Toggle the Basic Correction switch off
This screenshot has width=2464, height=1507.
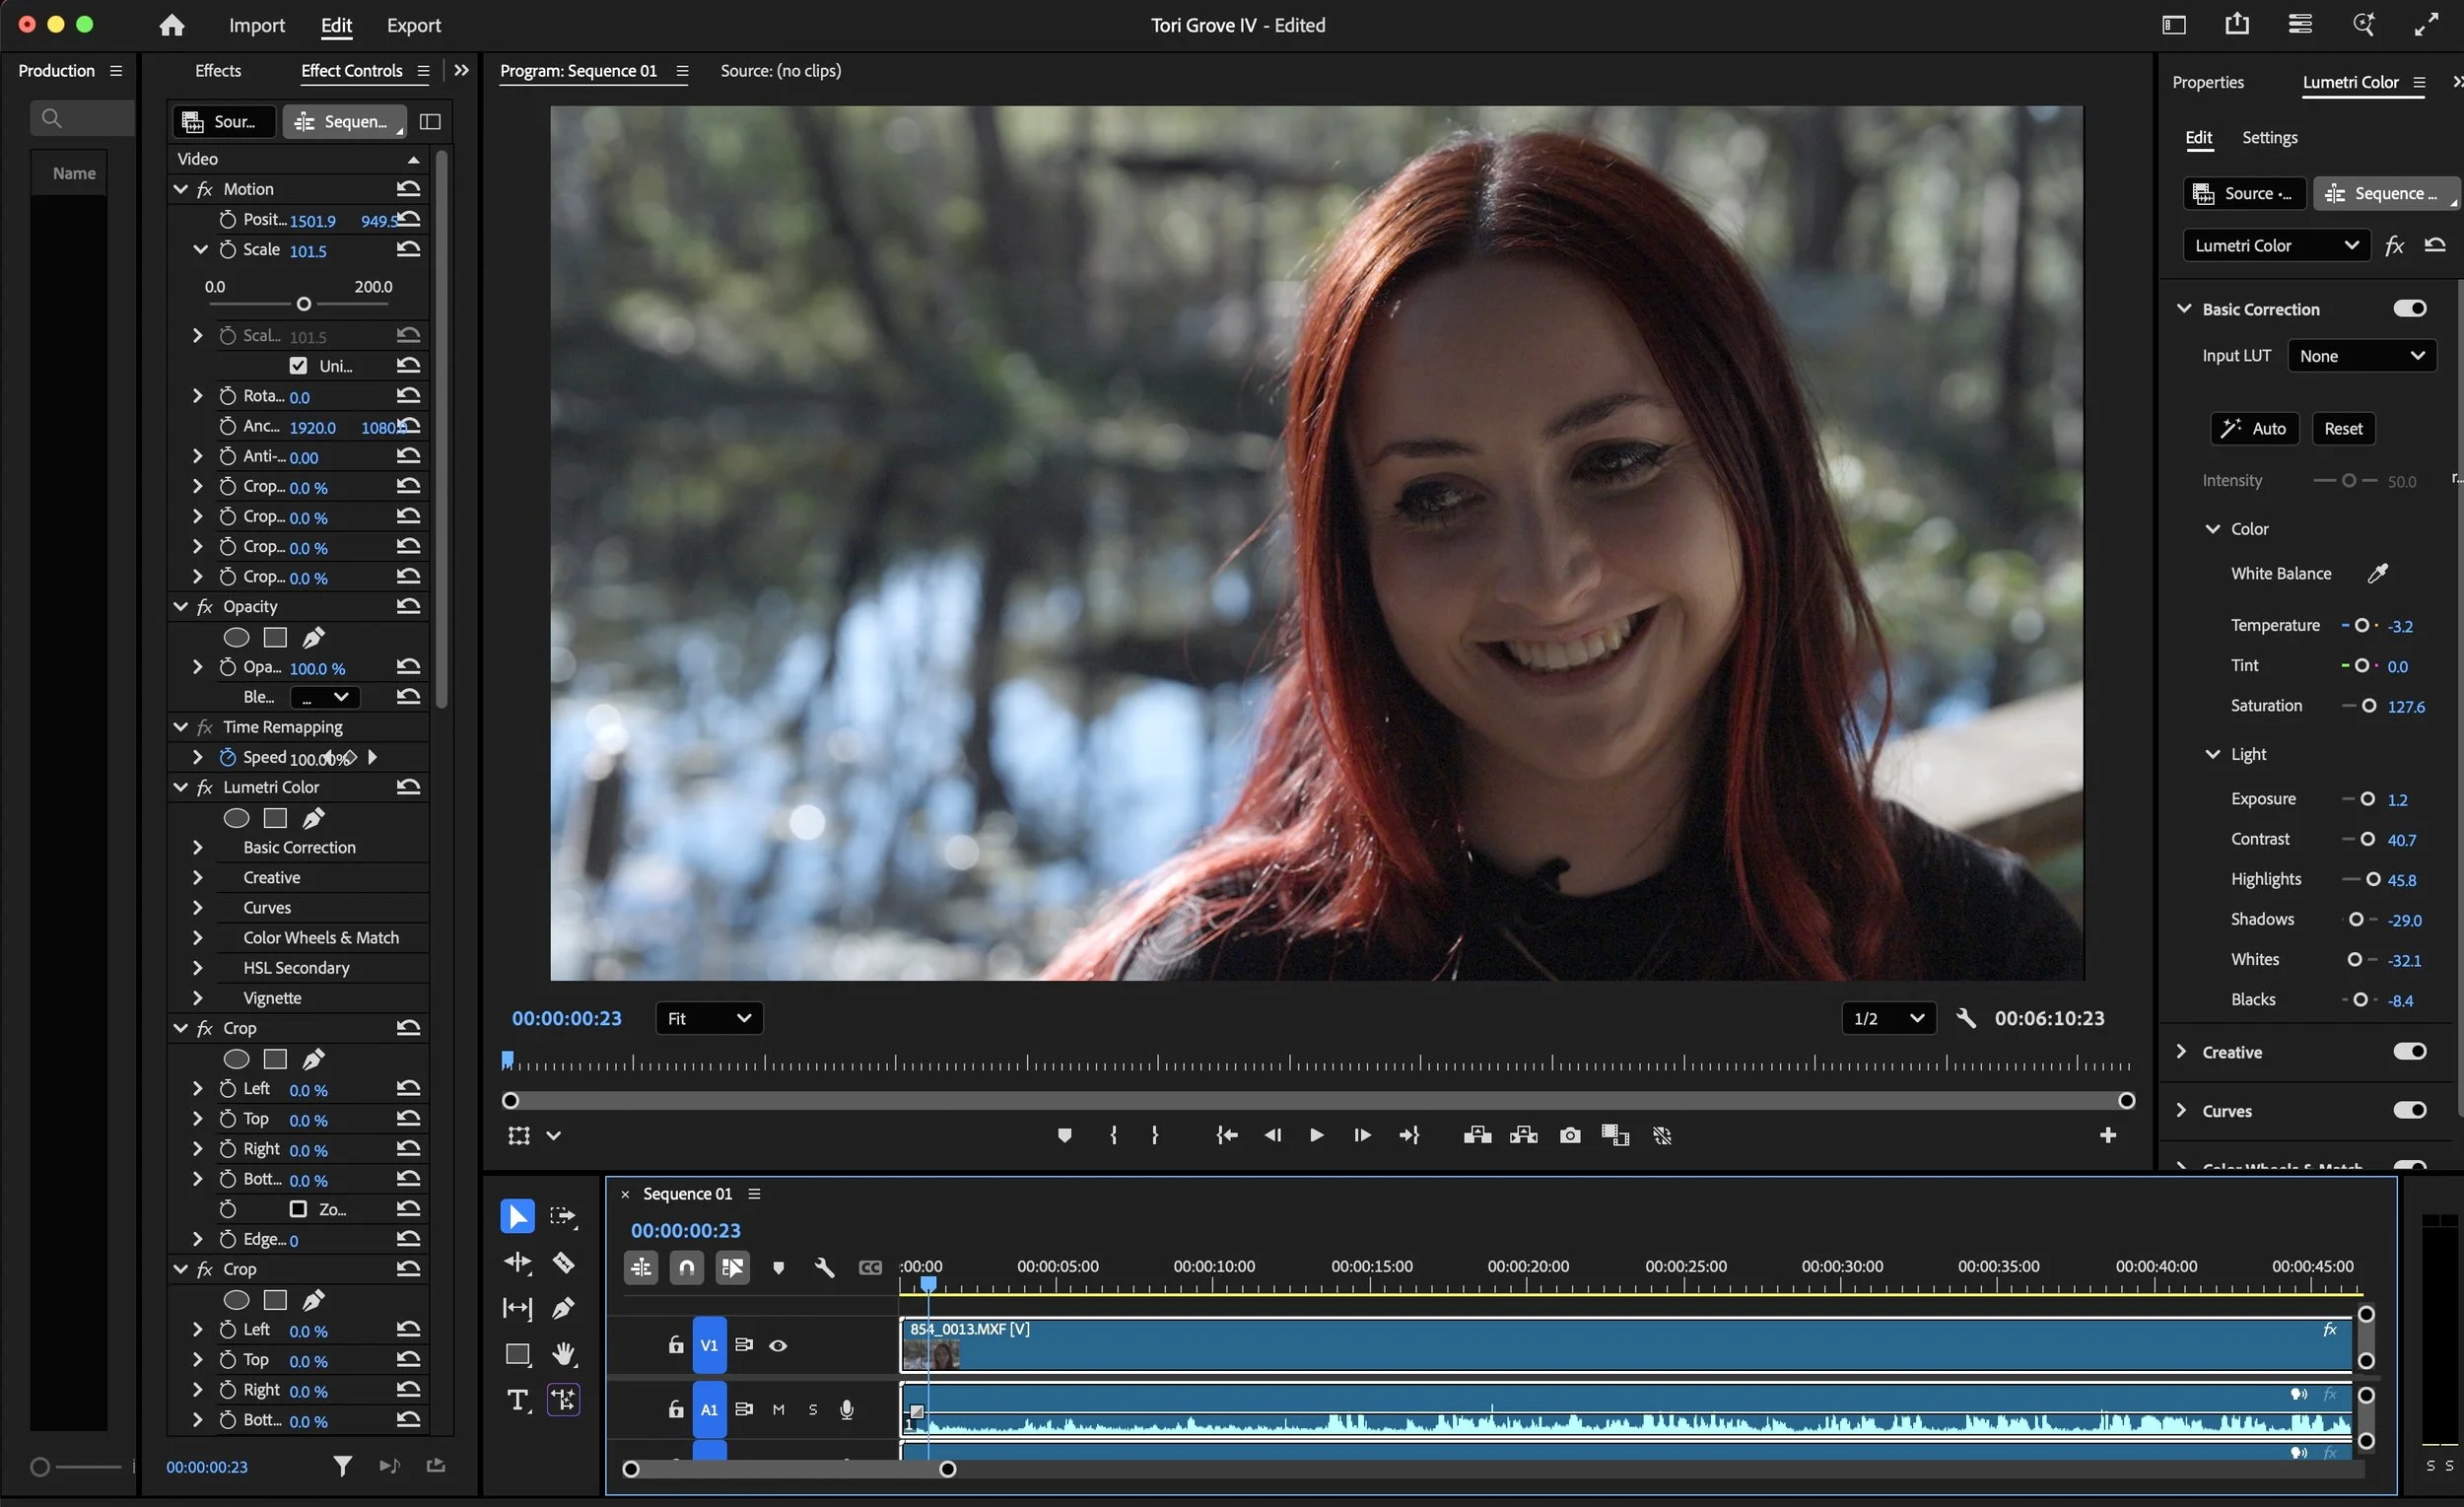tap(2408, 308)
